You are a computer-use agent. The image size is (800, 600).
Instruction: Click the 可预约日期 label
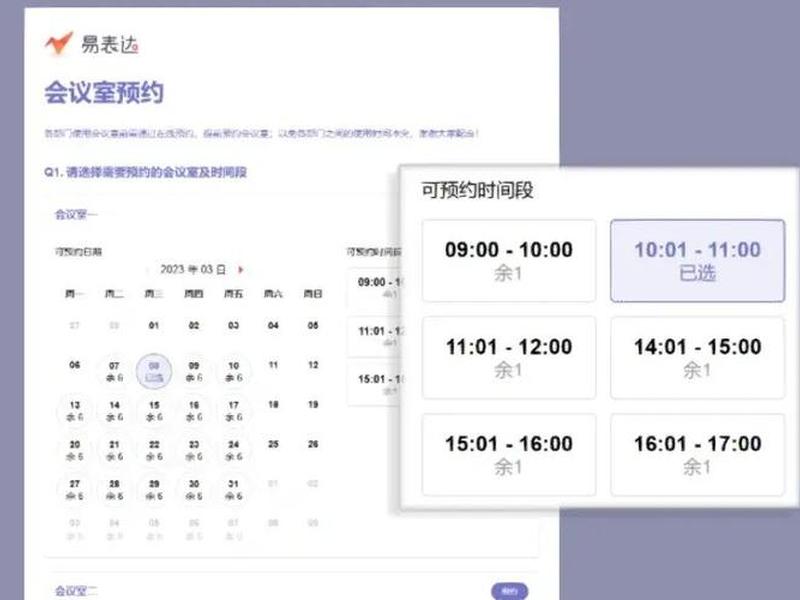coord(79,252)
